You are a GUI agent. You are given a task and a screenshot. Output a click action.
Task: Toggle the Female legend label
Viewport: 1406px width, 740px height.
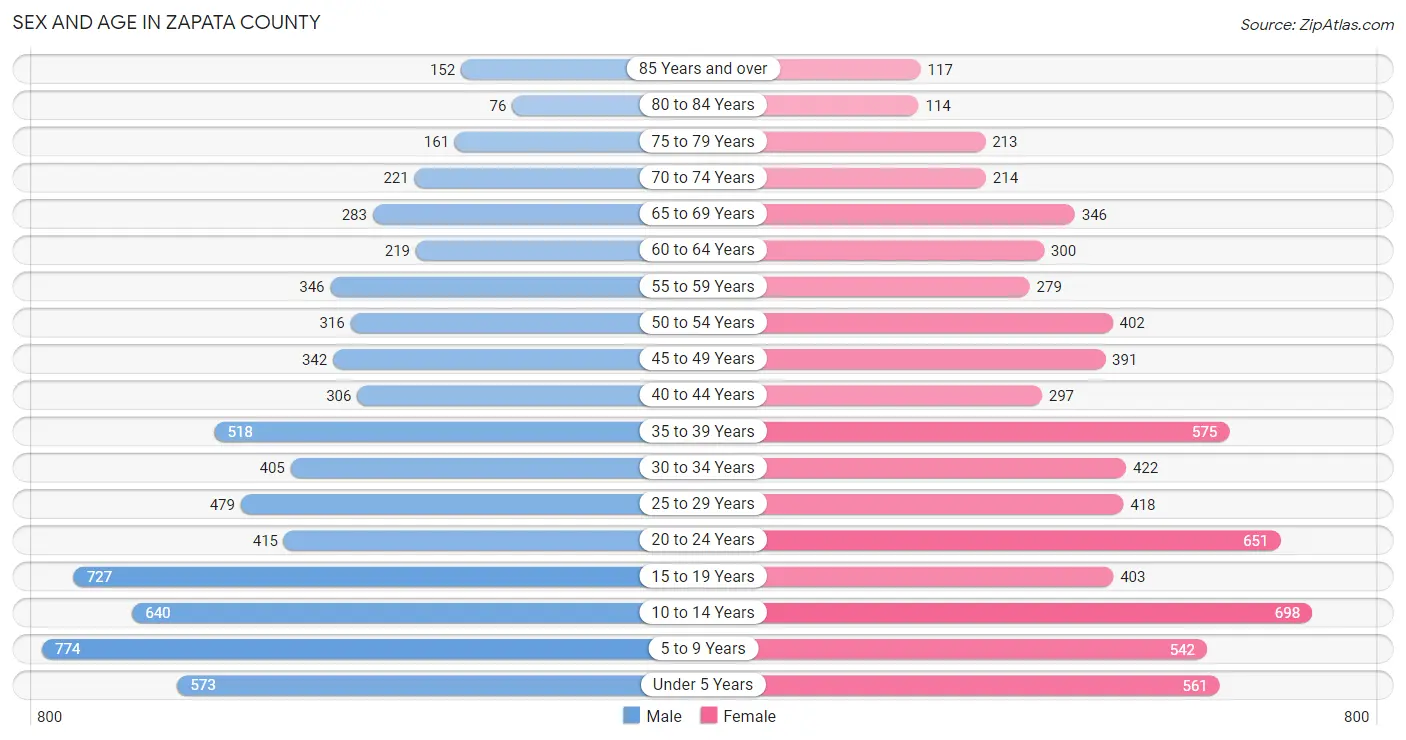pos(750,716)
